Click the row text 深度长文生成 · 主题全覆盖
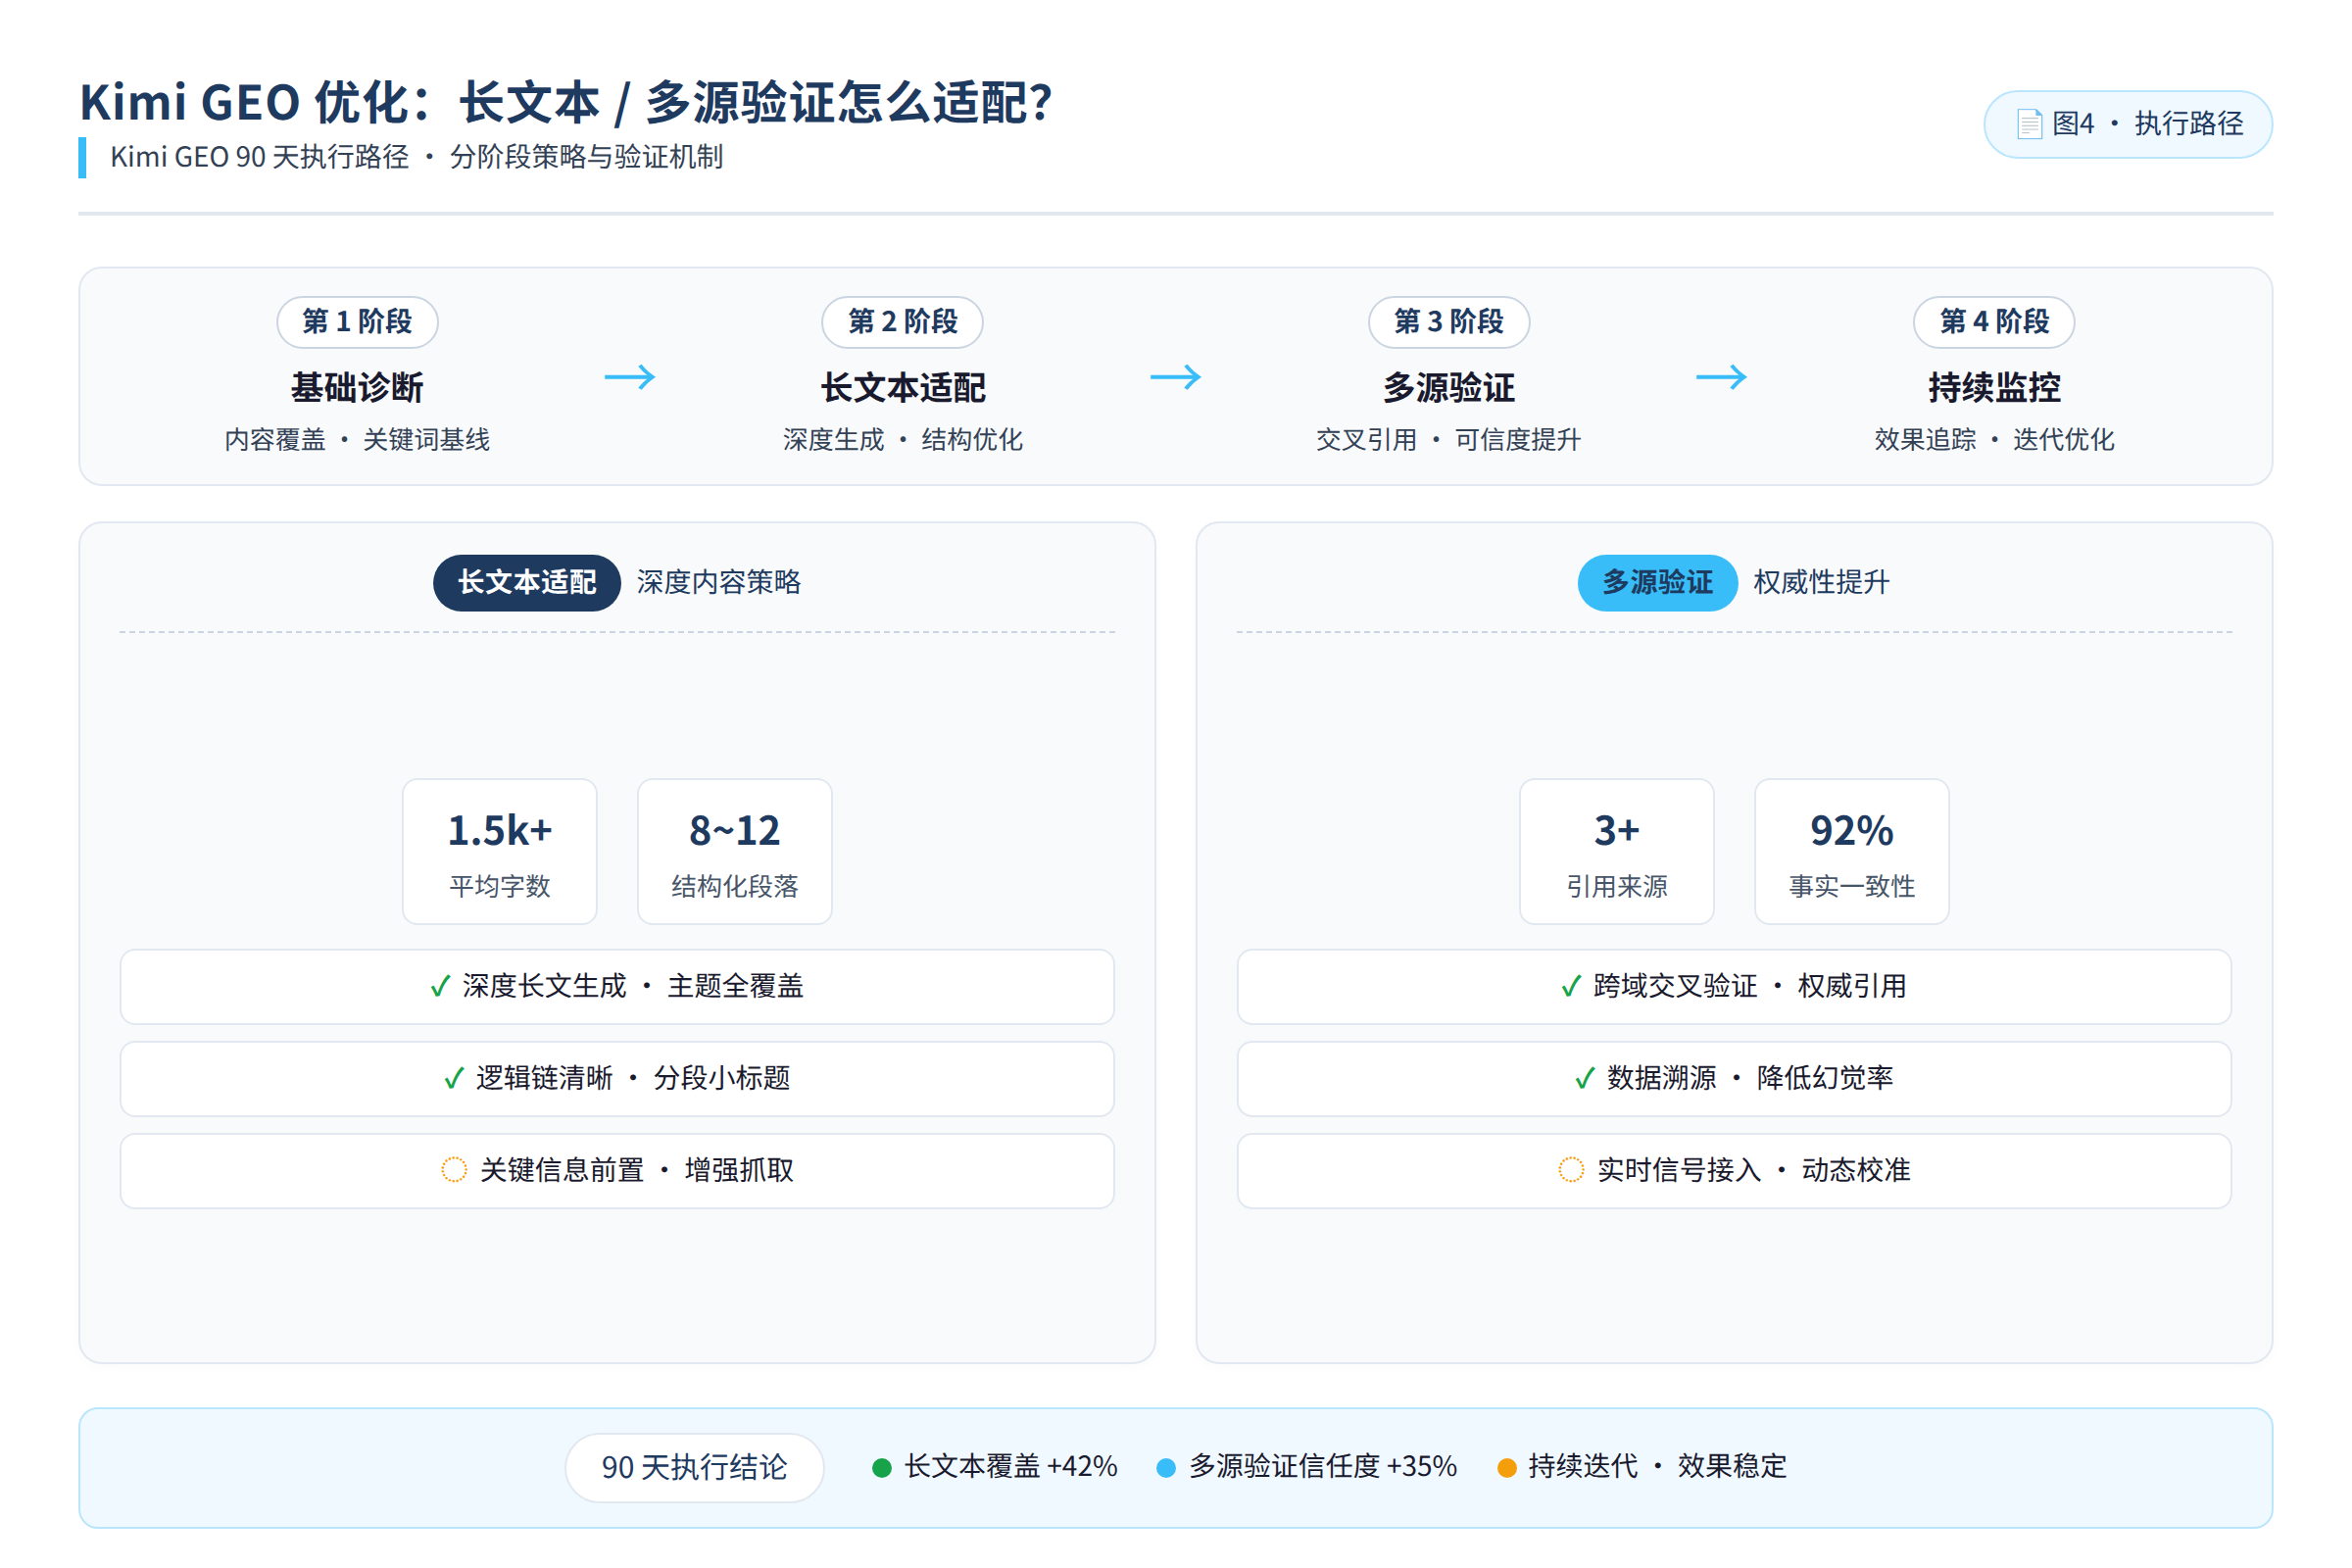Screen dimensions: 2352x1568 click(633, 987)
